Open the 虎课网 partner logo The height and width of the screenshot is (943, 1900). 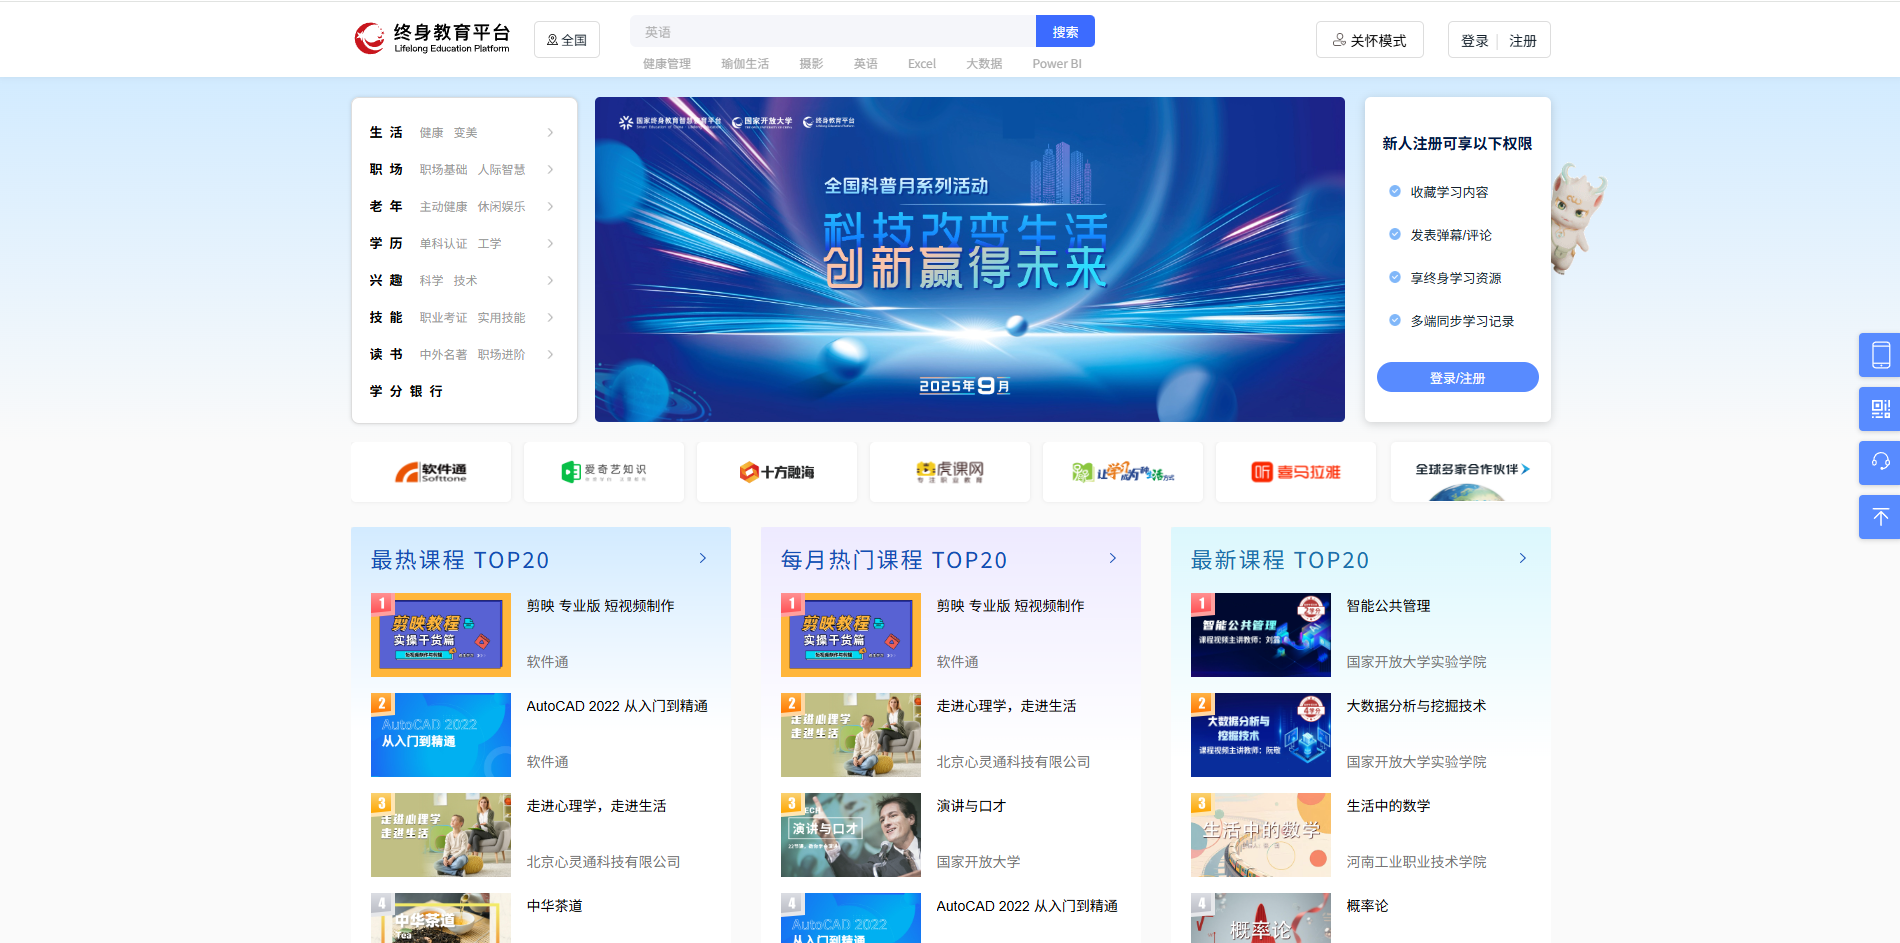[949, 471]
